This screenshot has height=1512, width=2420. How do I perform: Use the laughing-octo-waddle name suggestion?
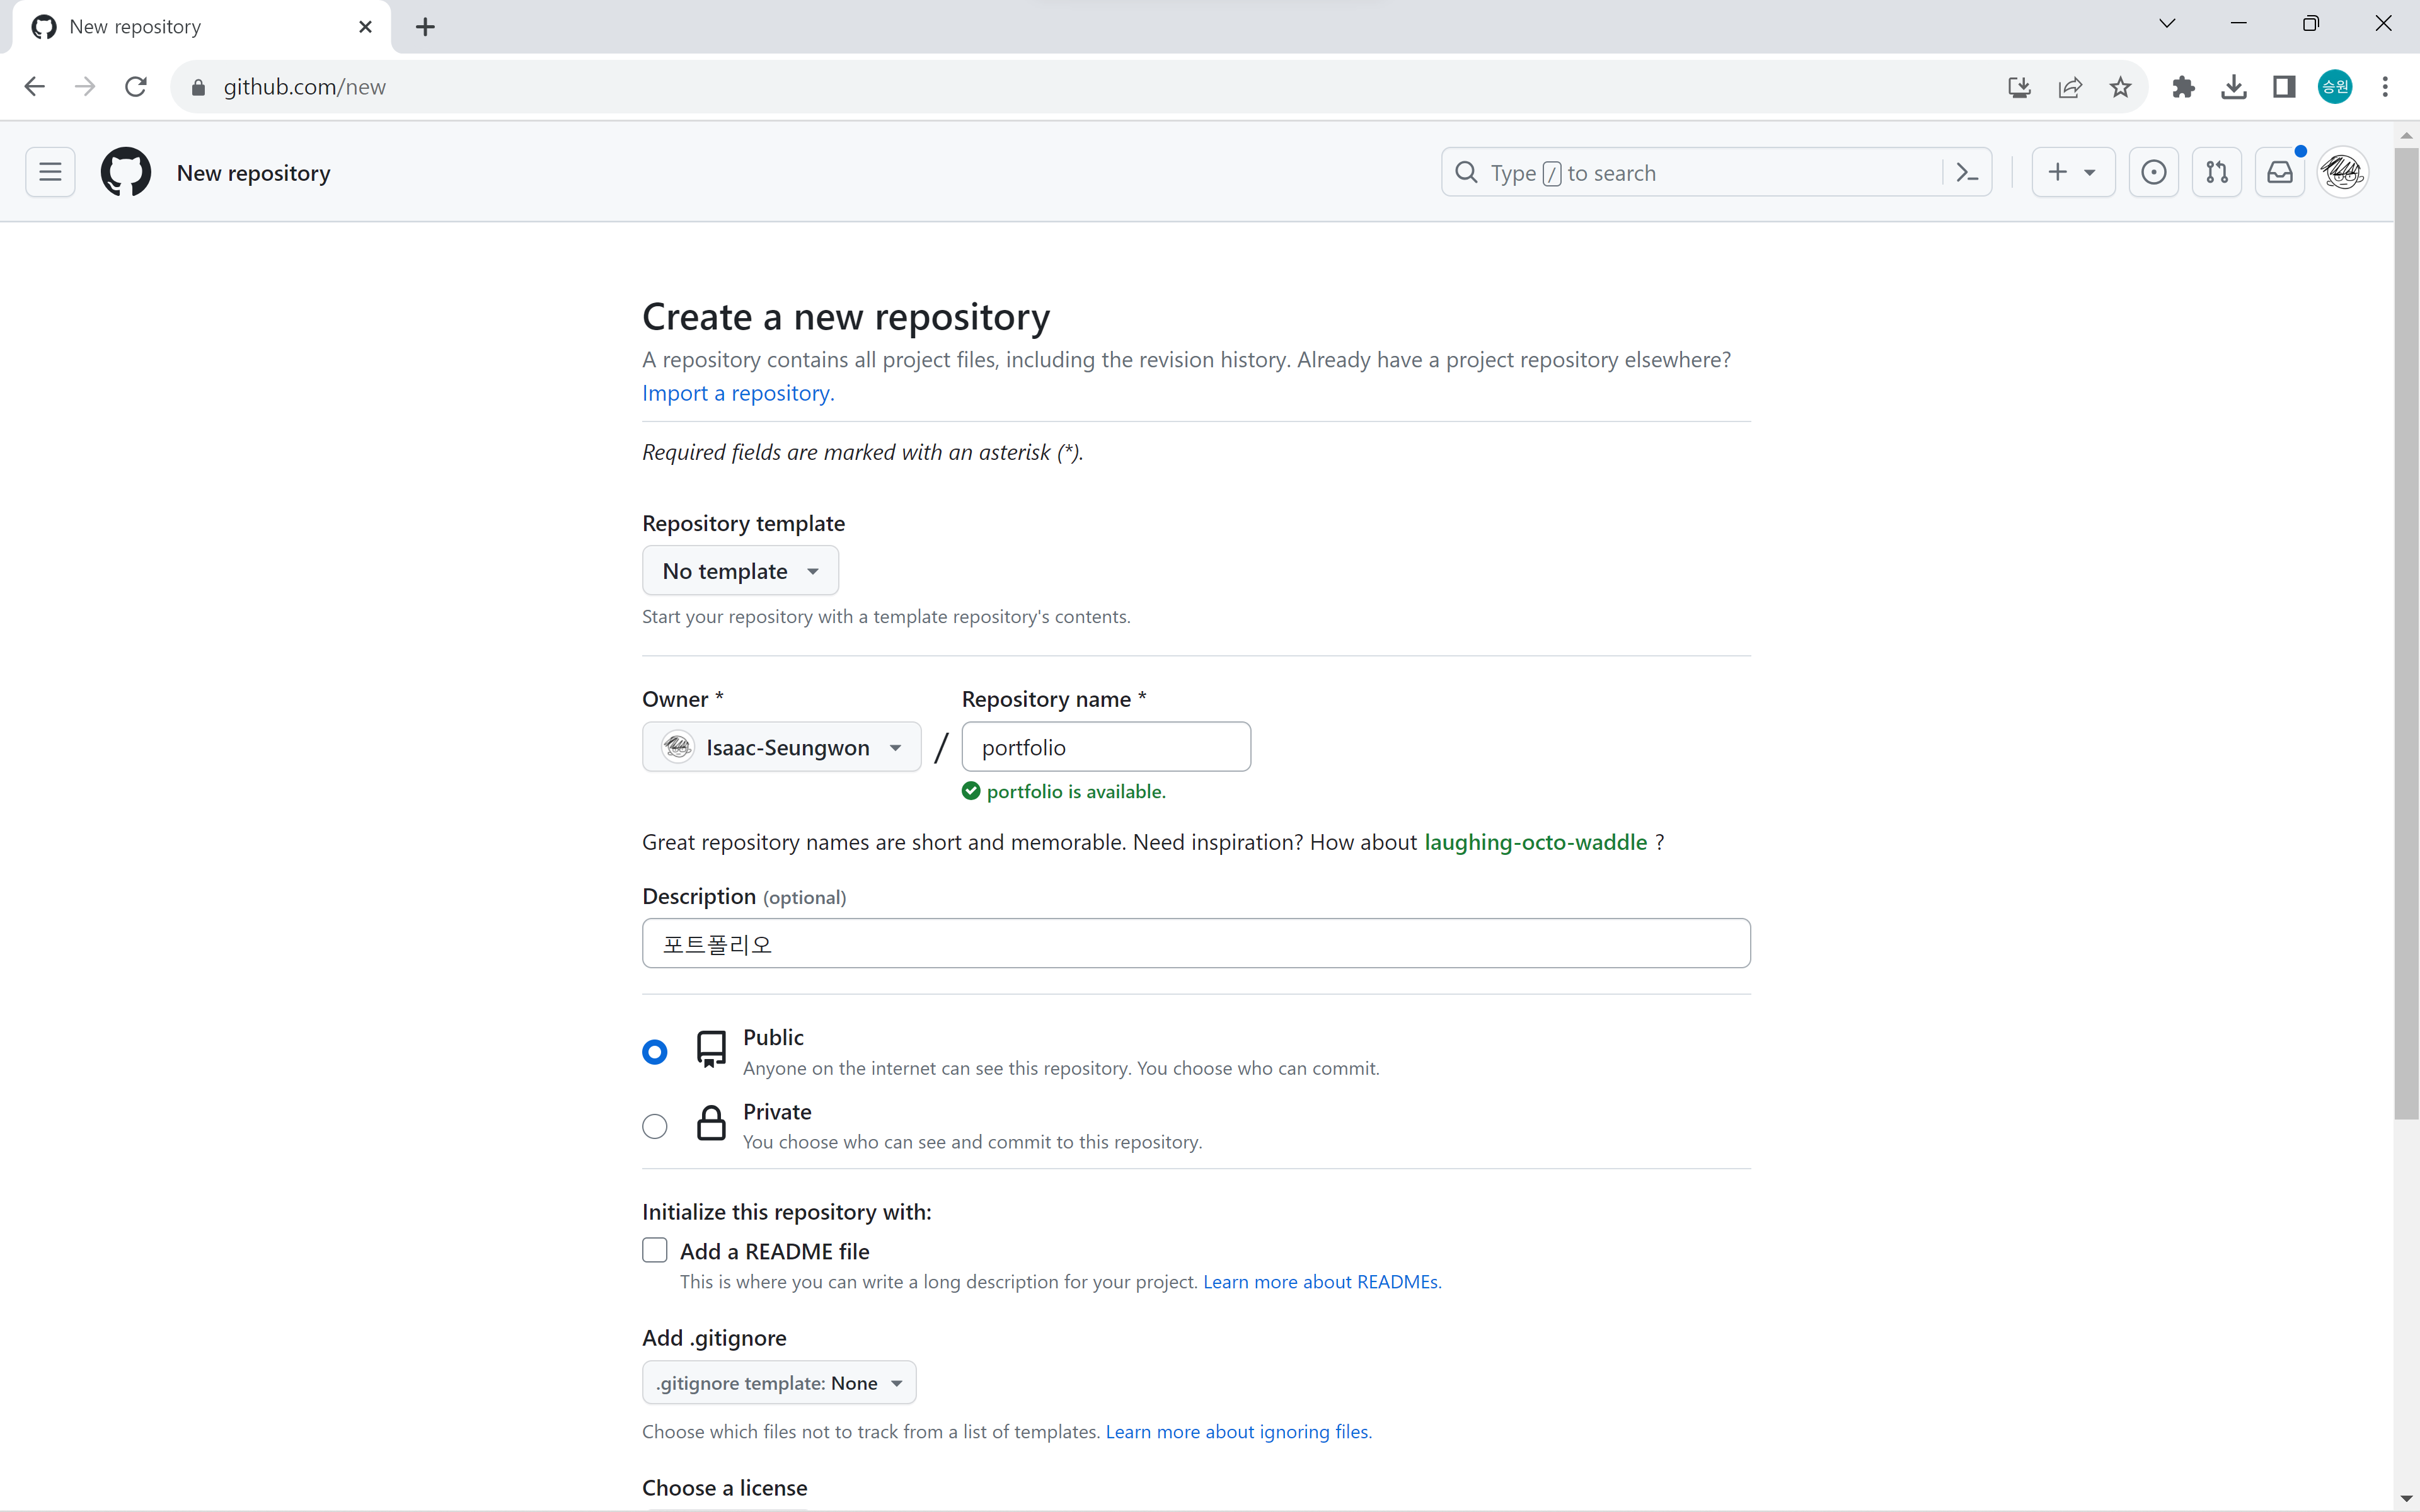click(1535, 842)
